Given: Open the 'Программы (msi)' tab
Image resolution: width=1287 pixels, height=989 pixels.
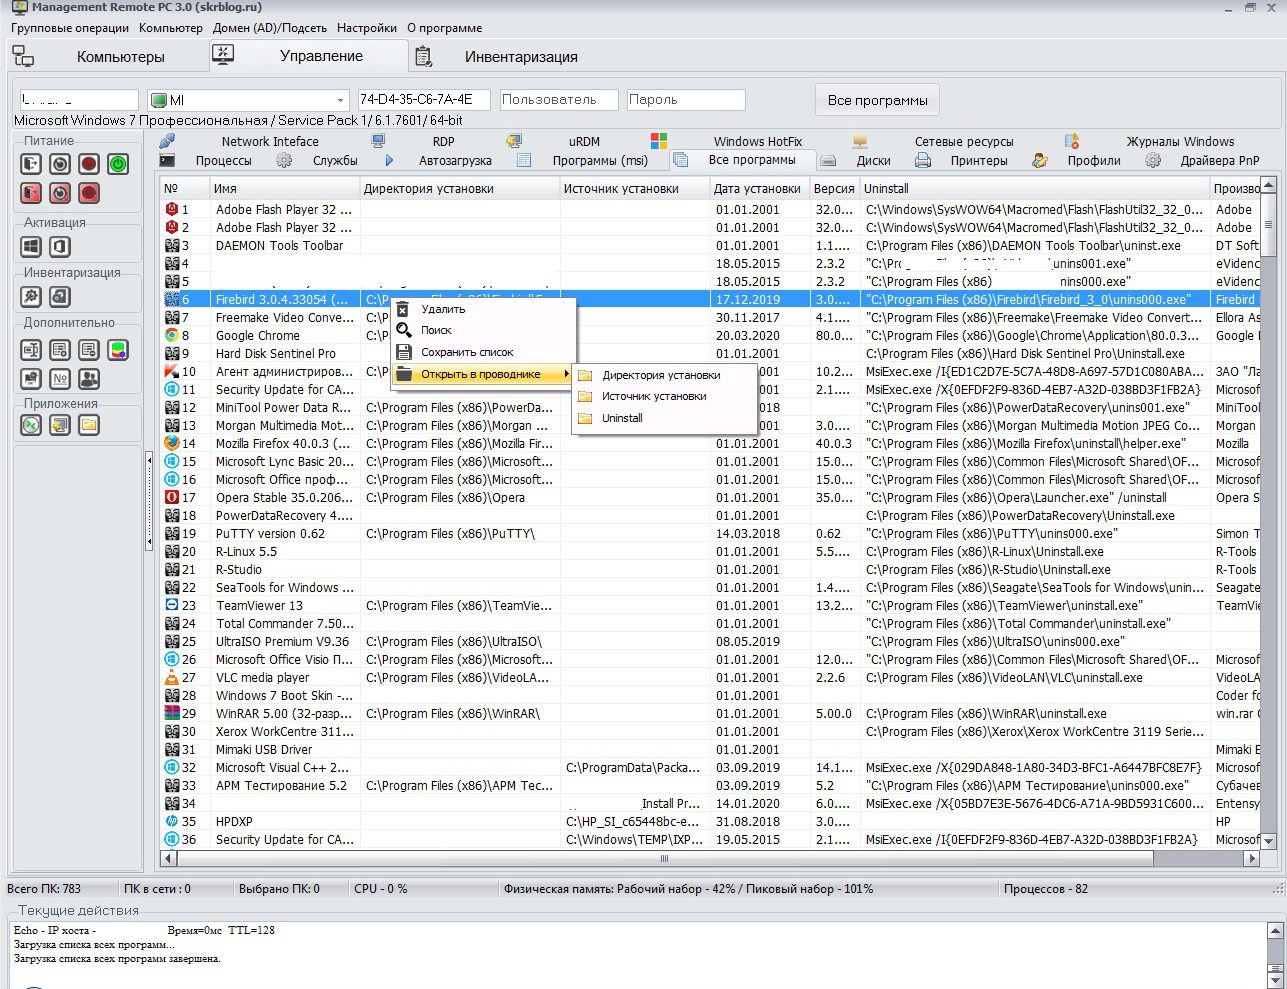Looking at the screenshot, I should [588, 160].
